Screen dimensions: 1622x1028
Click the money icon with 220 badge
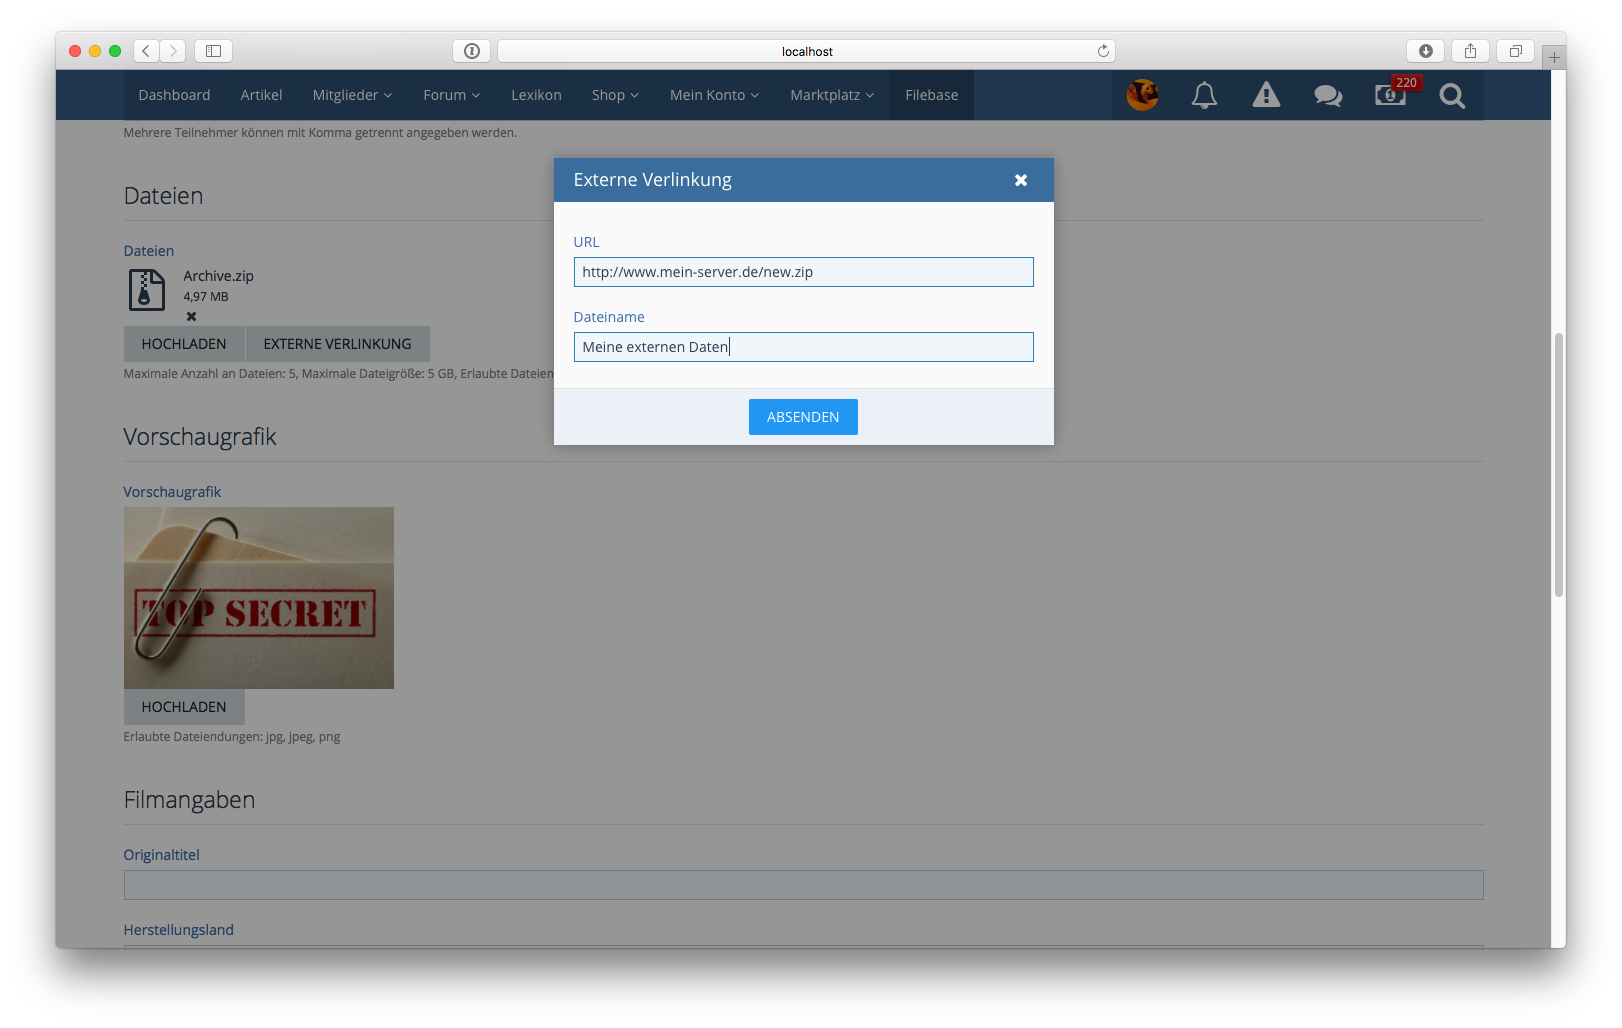(x=1390, y=95)
